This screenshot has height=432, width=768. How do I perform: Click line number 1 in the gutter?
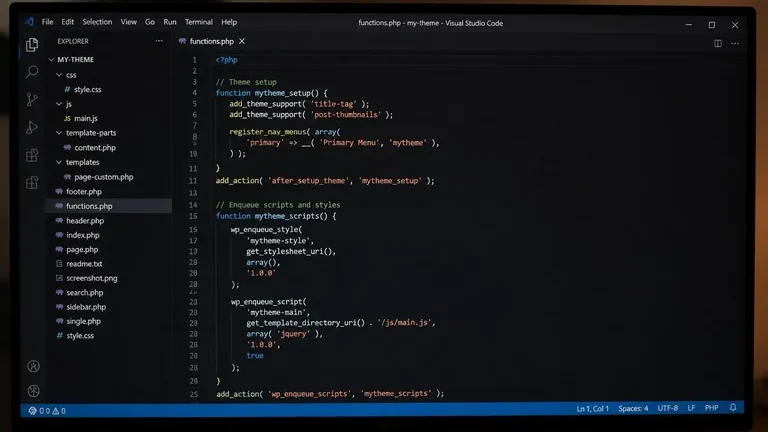coord(194,60)
